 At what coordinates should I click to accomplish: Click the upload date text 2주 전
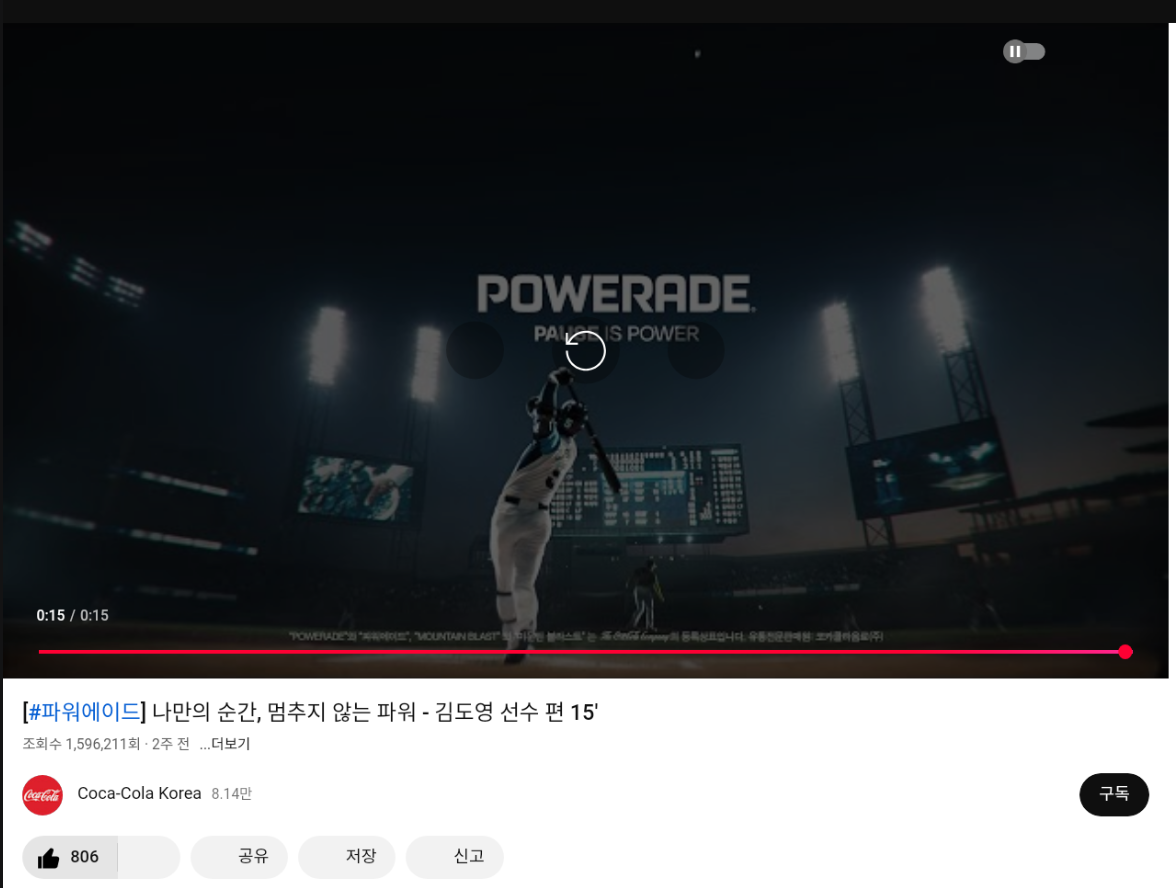pos(170,744)
